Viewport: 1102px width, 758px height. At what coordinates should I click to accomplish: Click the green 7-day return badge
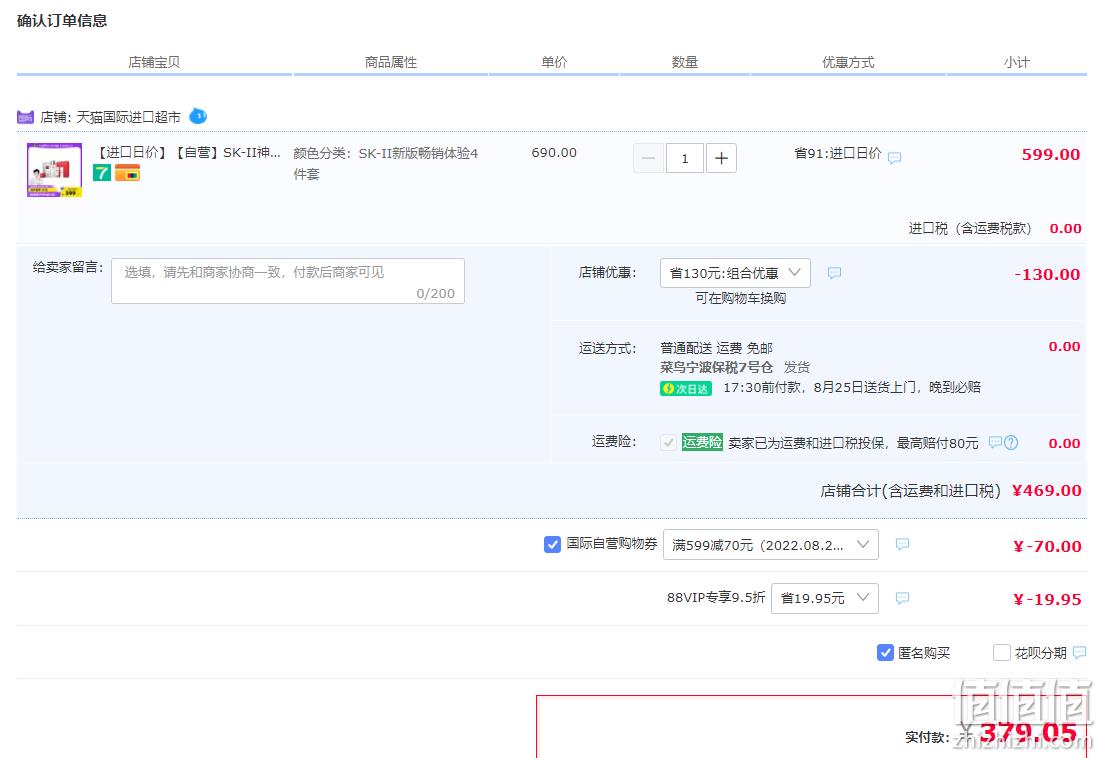pos(102,173)
